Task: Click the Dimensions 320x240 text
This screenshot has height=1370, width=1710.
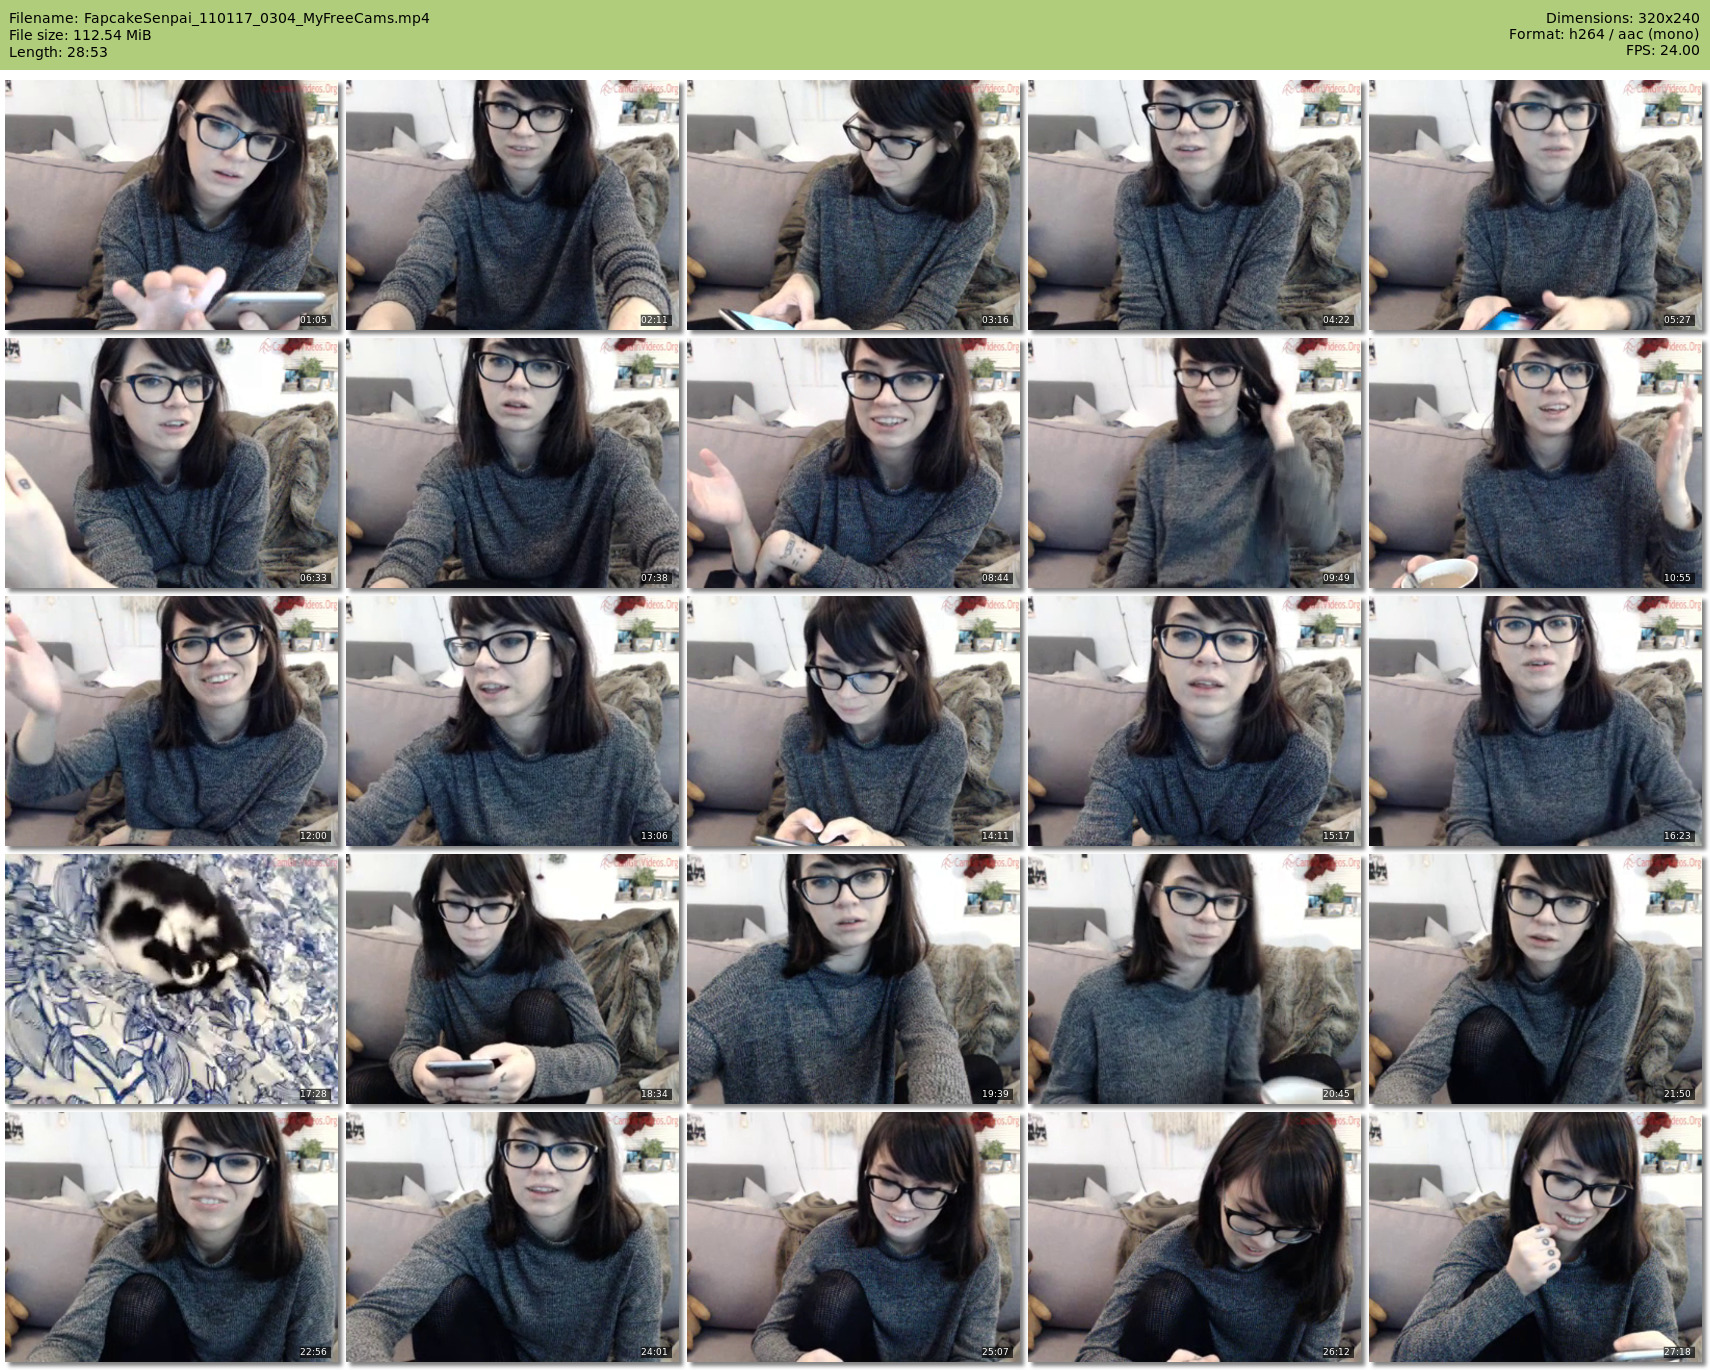Action: tap(1622, 18)
